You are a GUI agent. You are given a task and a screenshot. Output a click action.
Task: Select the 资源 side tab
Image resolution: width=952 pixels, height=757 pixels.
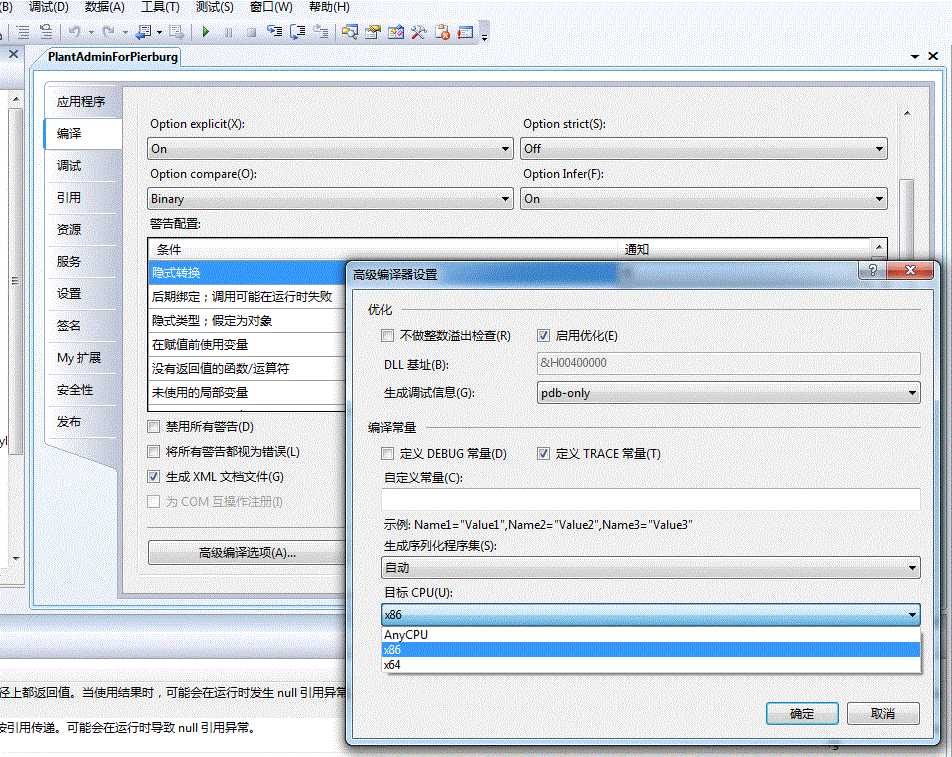click(69, 229)
